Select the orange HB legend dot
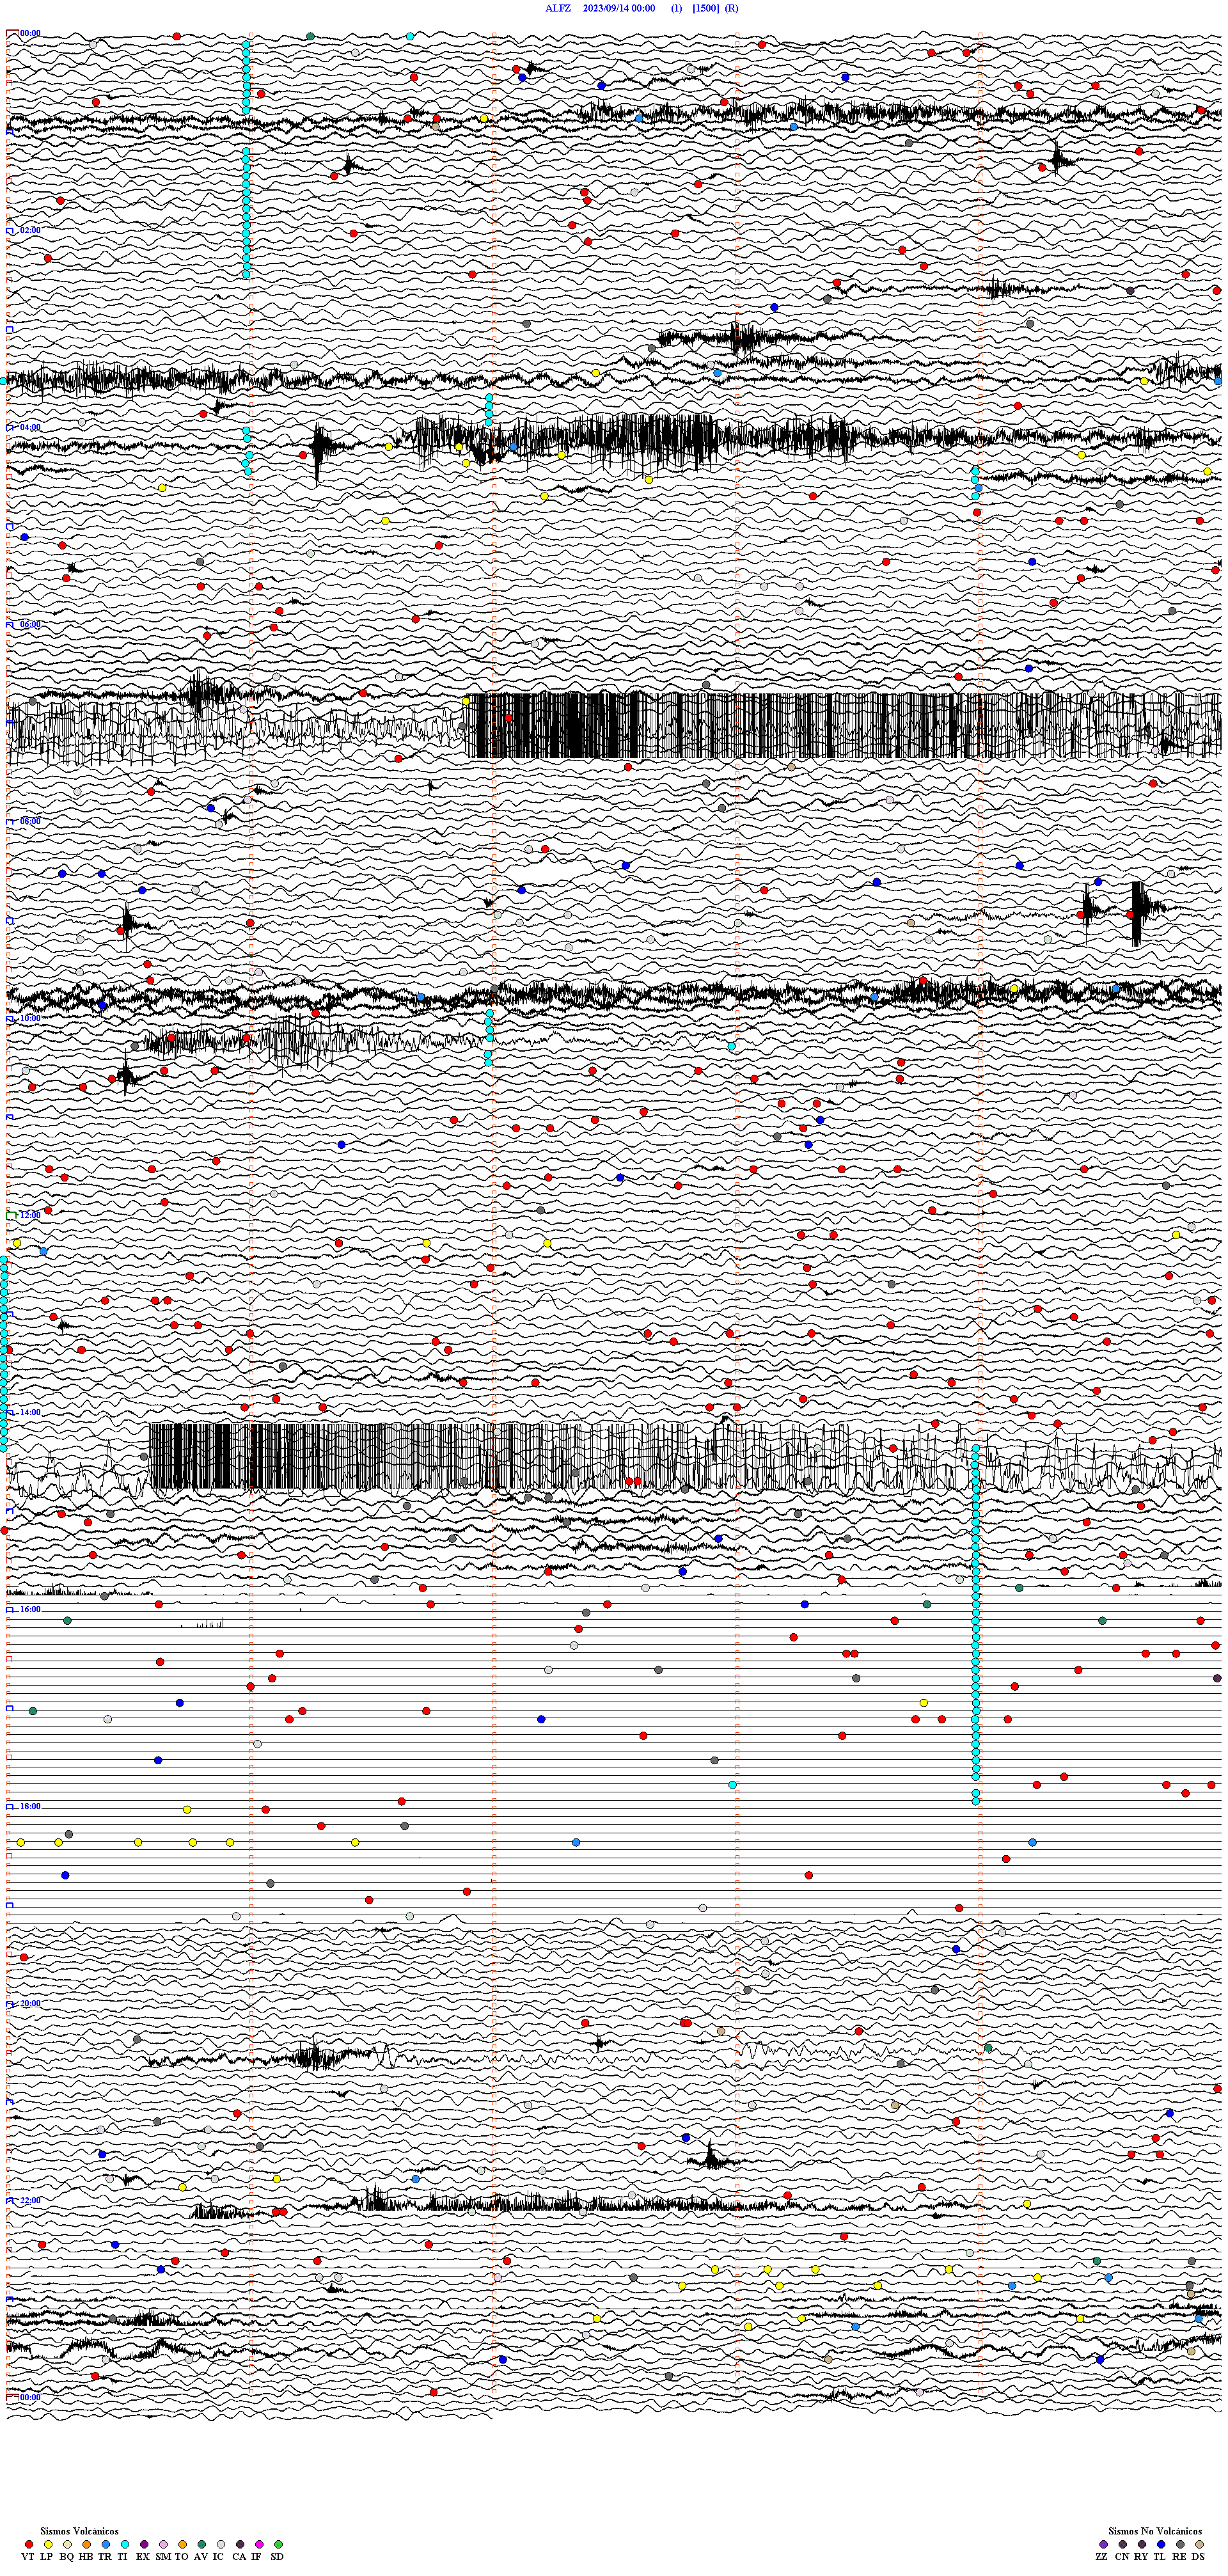1228x2576 pixels. [x=86, y=2544]
